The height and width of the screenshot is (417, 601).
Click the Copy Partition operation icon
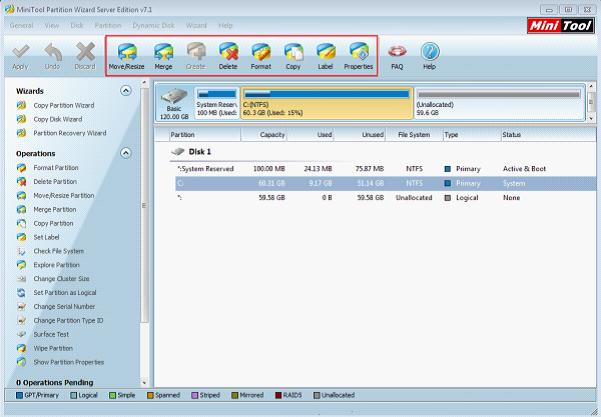pos(21,223)
